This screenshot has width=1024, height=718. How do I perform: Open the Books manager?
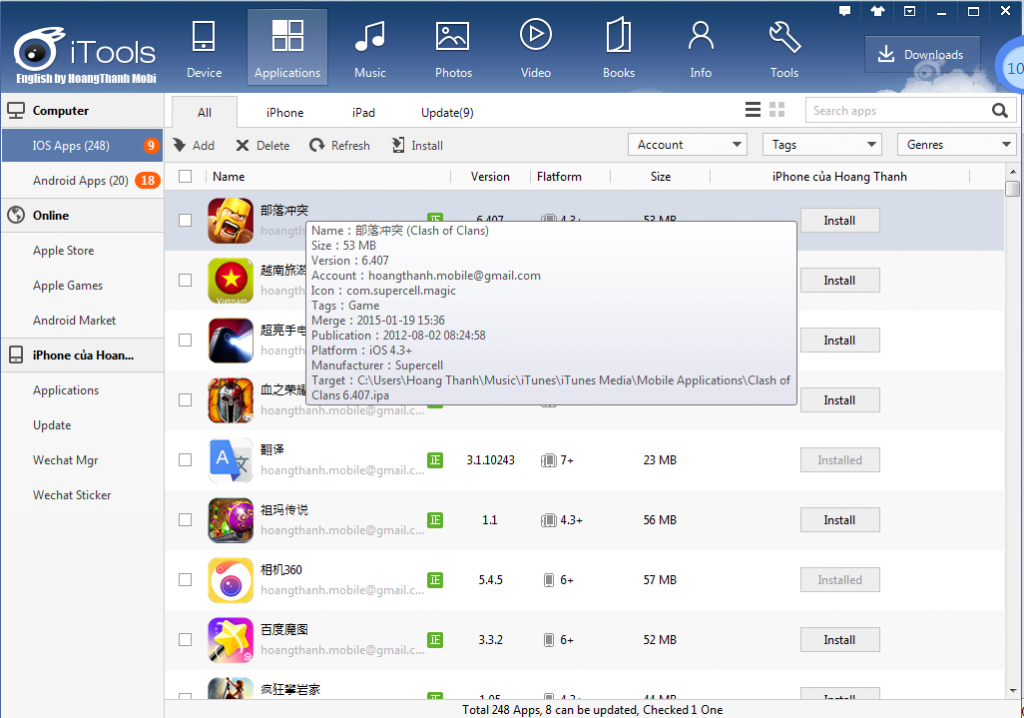coord(618,45)
